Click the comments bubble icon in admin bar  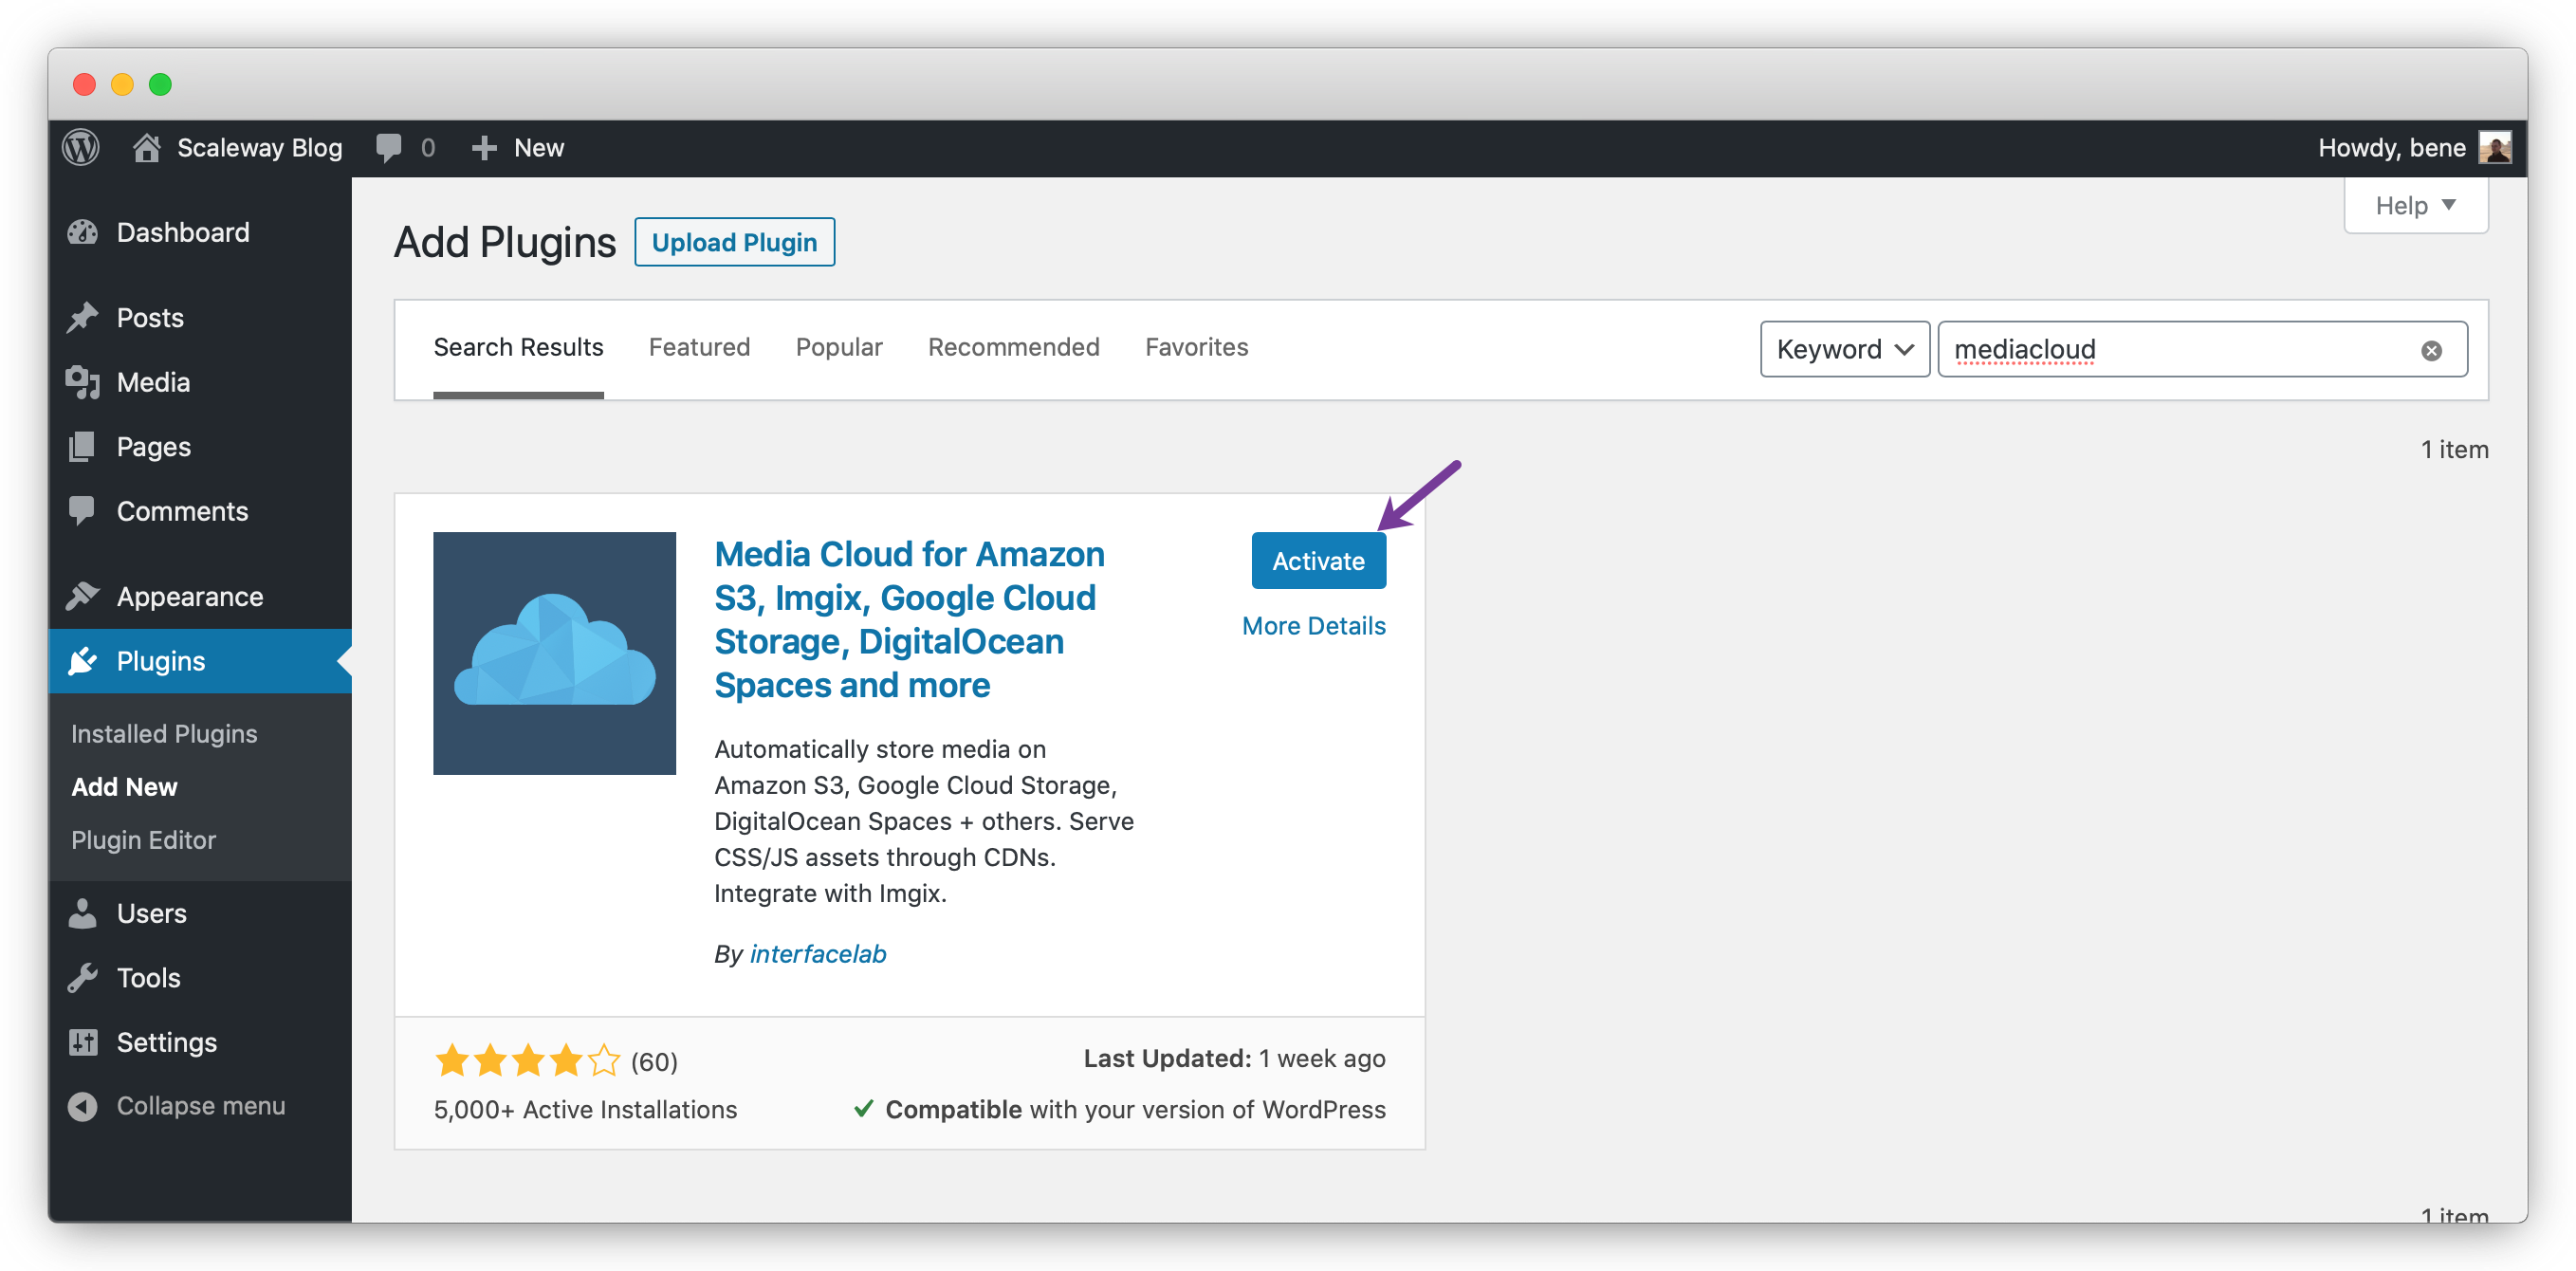(x=389, y=148)
